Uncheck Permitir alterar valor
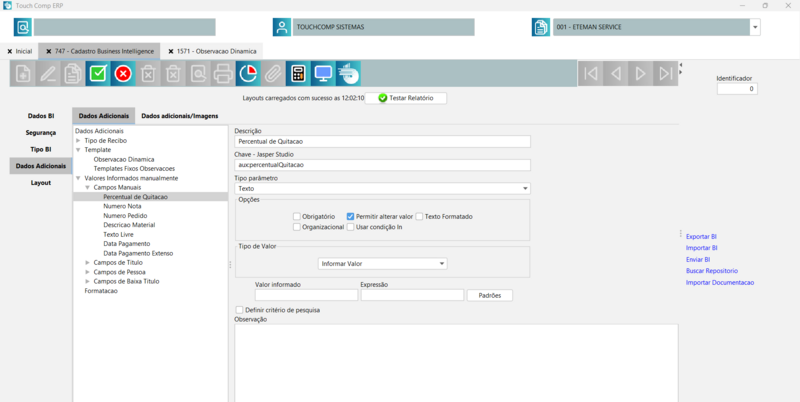Screen dimensions: 800x402 (351, 216)
